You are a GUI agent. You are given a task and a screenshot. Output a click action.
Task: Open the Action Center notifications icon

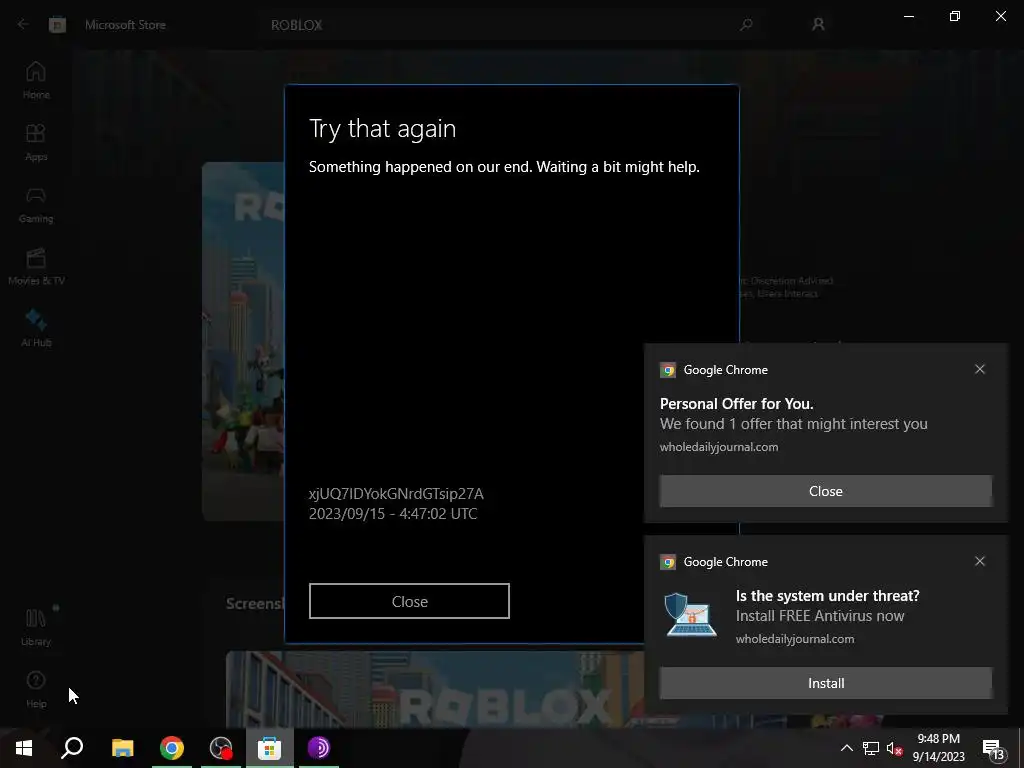tap(993, 748)
